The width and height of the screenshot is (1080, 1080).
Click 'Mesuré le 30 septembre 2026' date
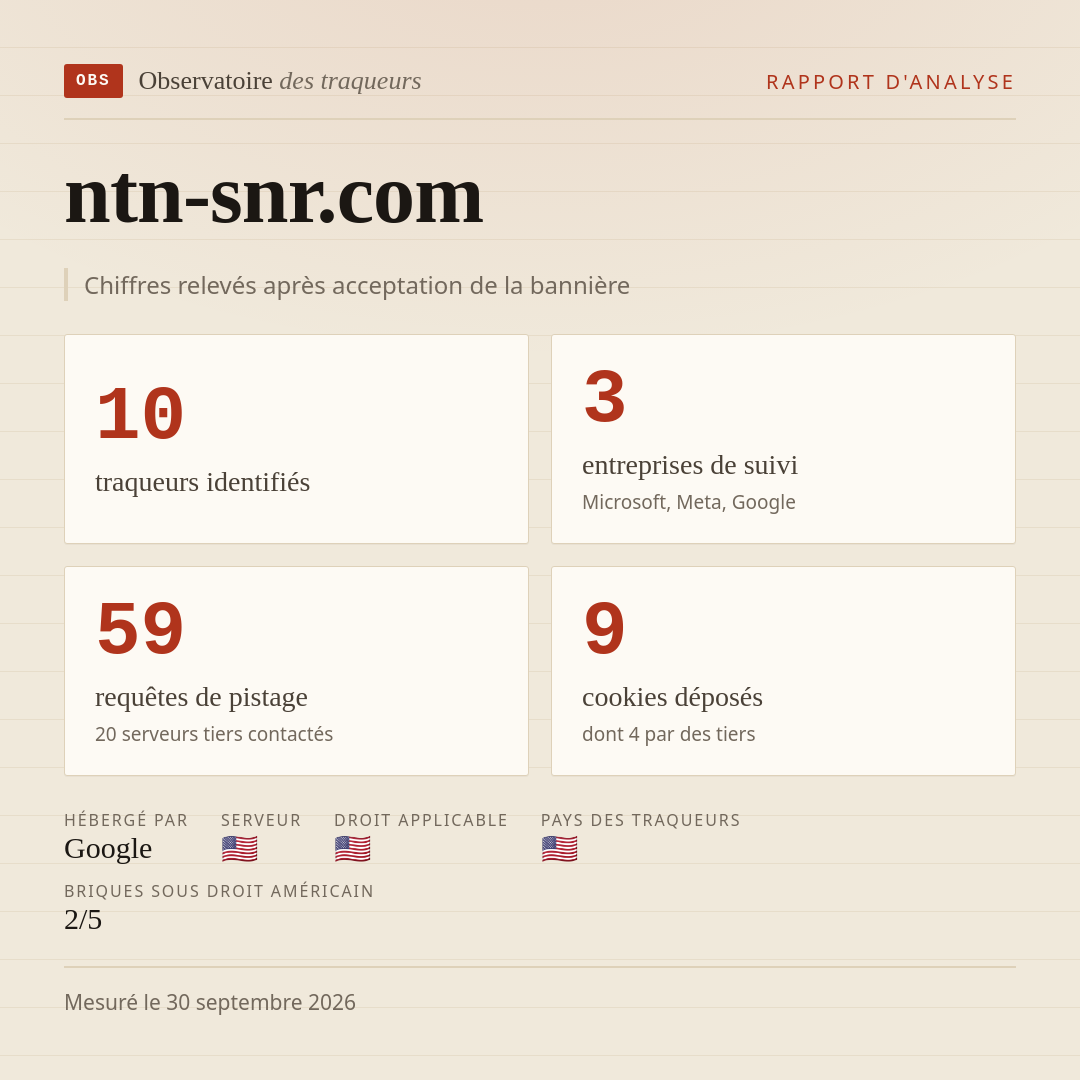tap(210, 1002)
